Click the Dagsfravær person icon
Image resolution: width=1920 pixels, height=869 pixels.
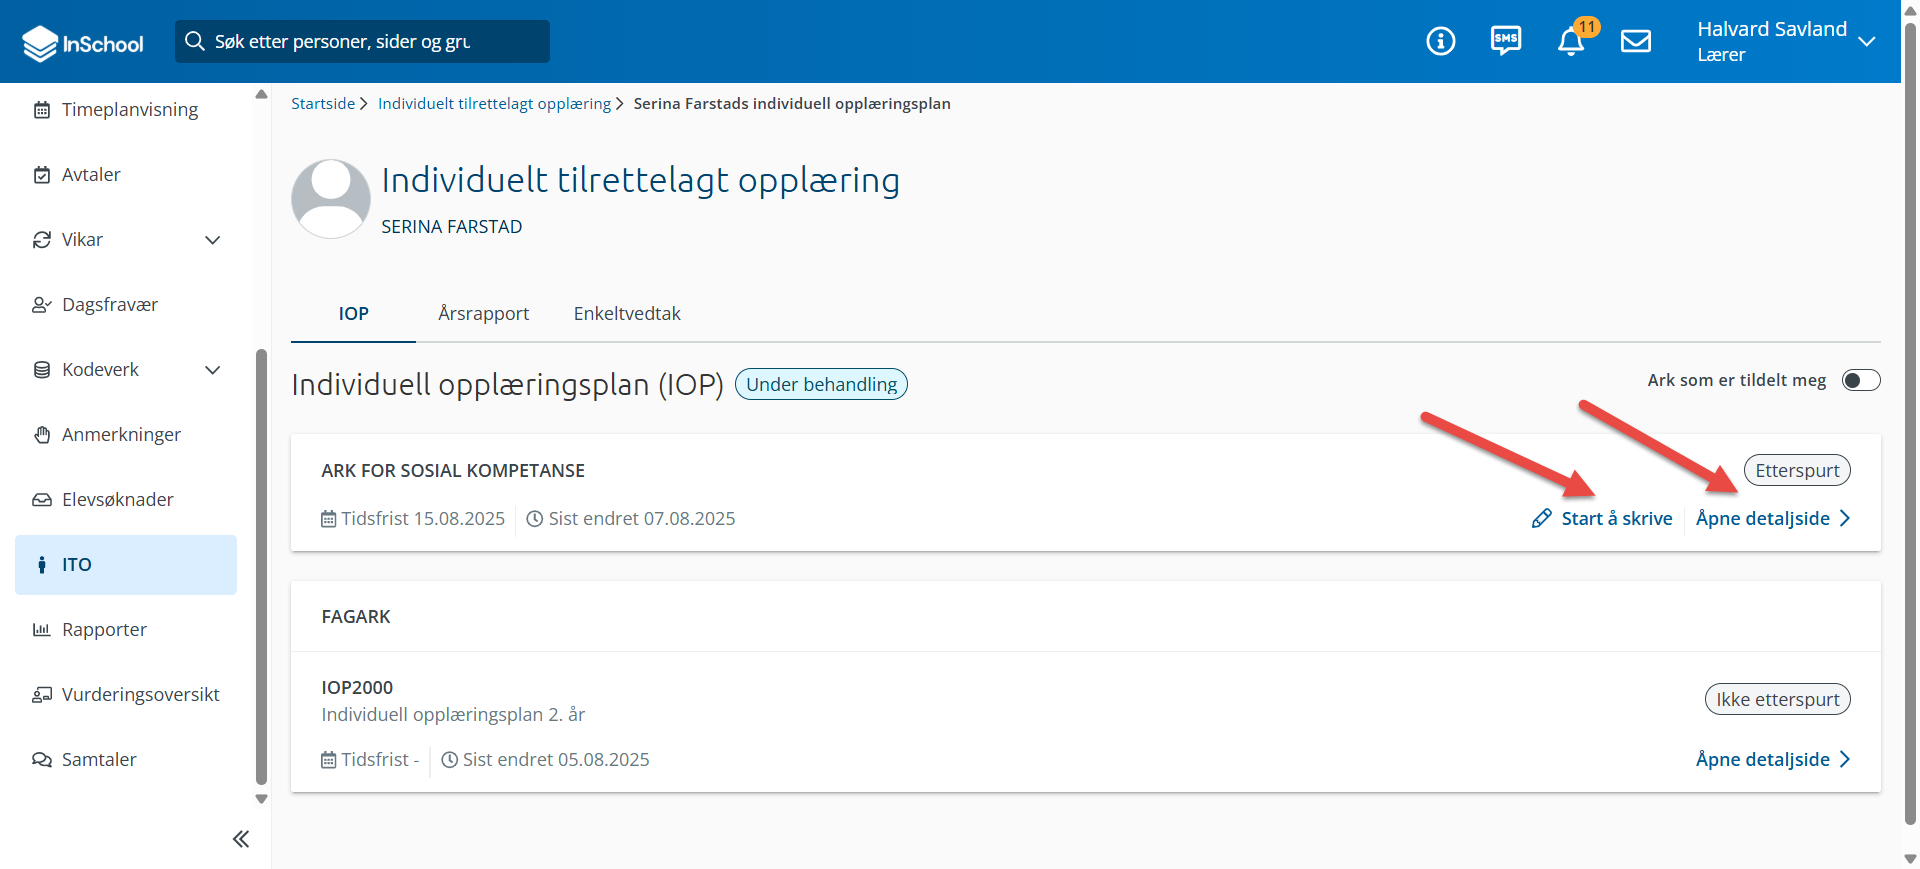click(42, 305)
